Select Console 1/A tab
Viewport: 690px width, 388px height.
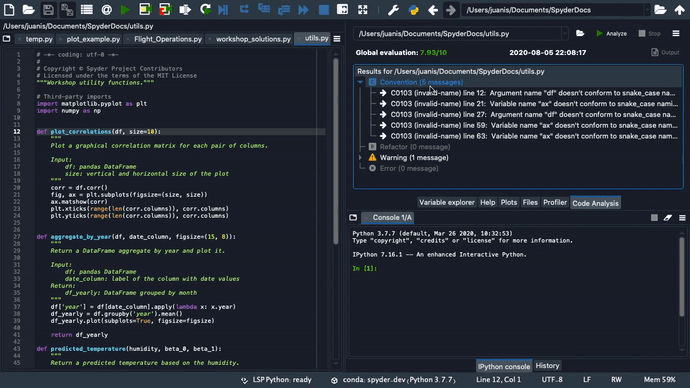coord(388,217)
